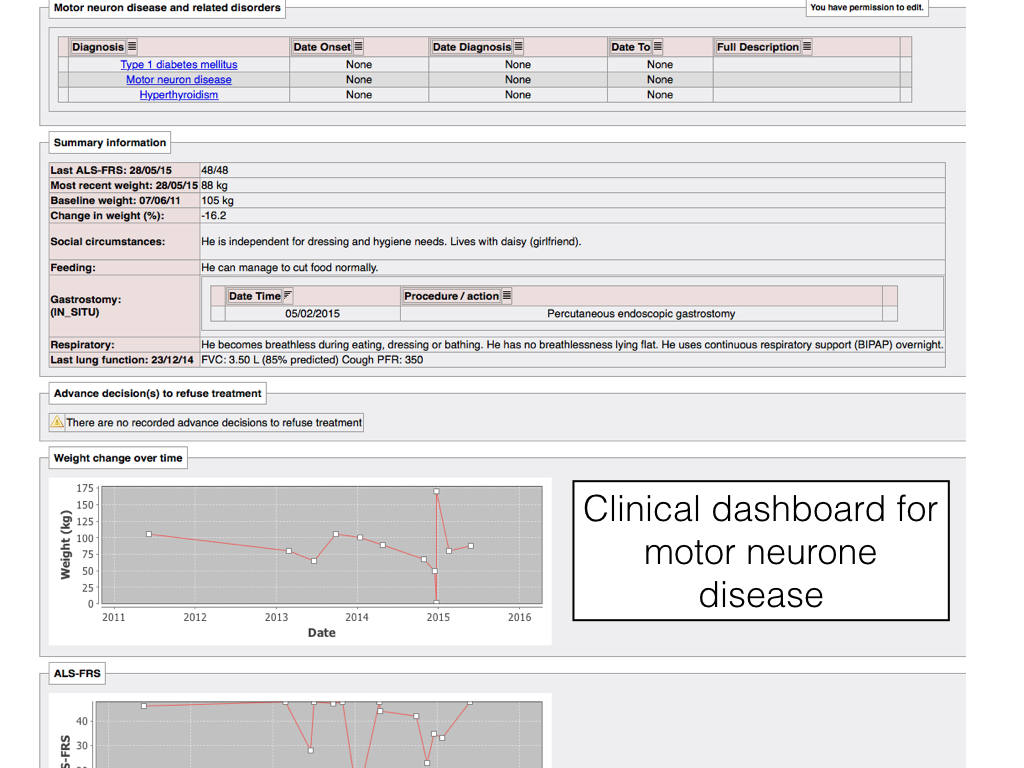This screenshot has width=1024, height=768.
Task: Open the Type 1 diabetes mellitus record
Action: click(x=178, y=64)
